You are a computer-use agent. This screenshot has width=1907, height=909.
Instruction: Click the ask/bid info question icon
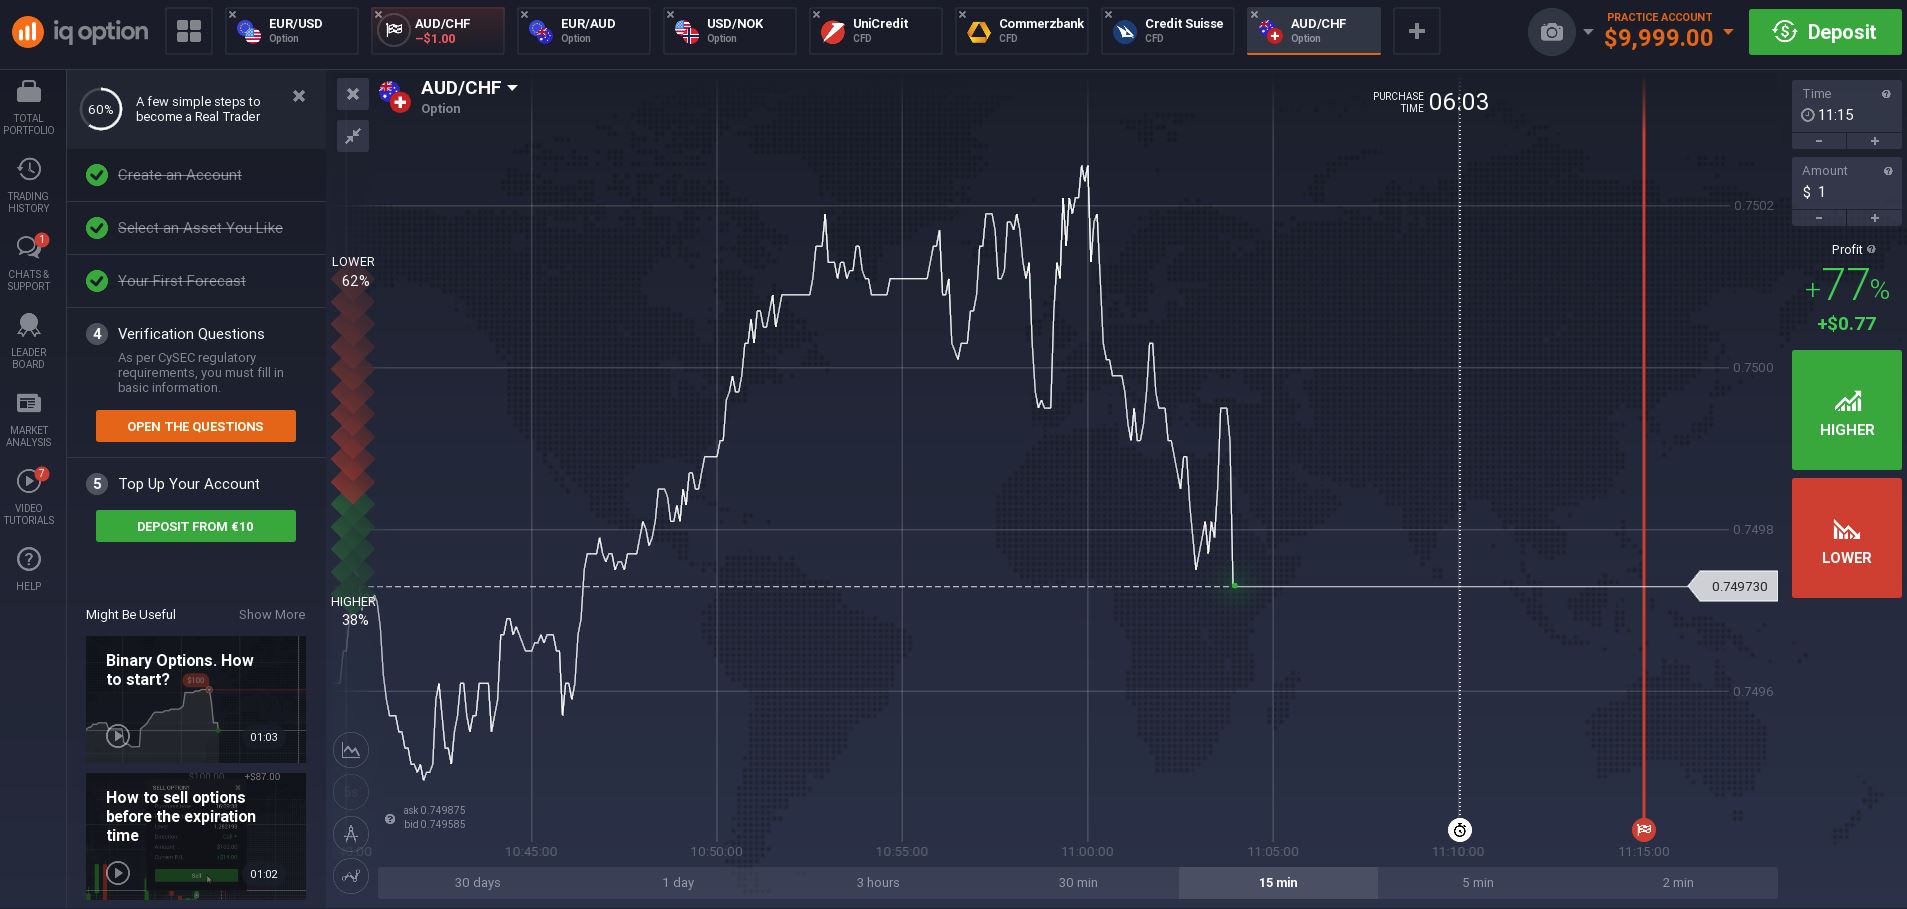390,819
